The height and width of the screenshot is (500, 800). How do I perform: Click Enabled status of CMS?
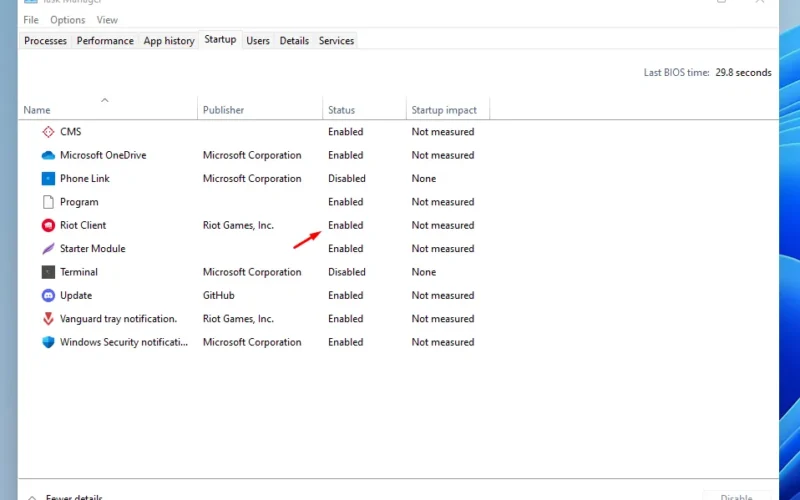[x=345, y=132]
